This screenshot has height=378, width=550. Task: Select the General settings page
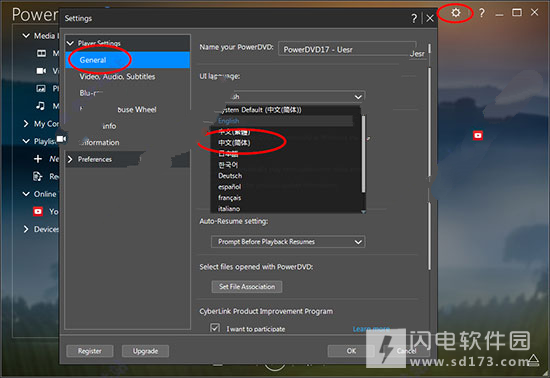(x=128, y=60)
